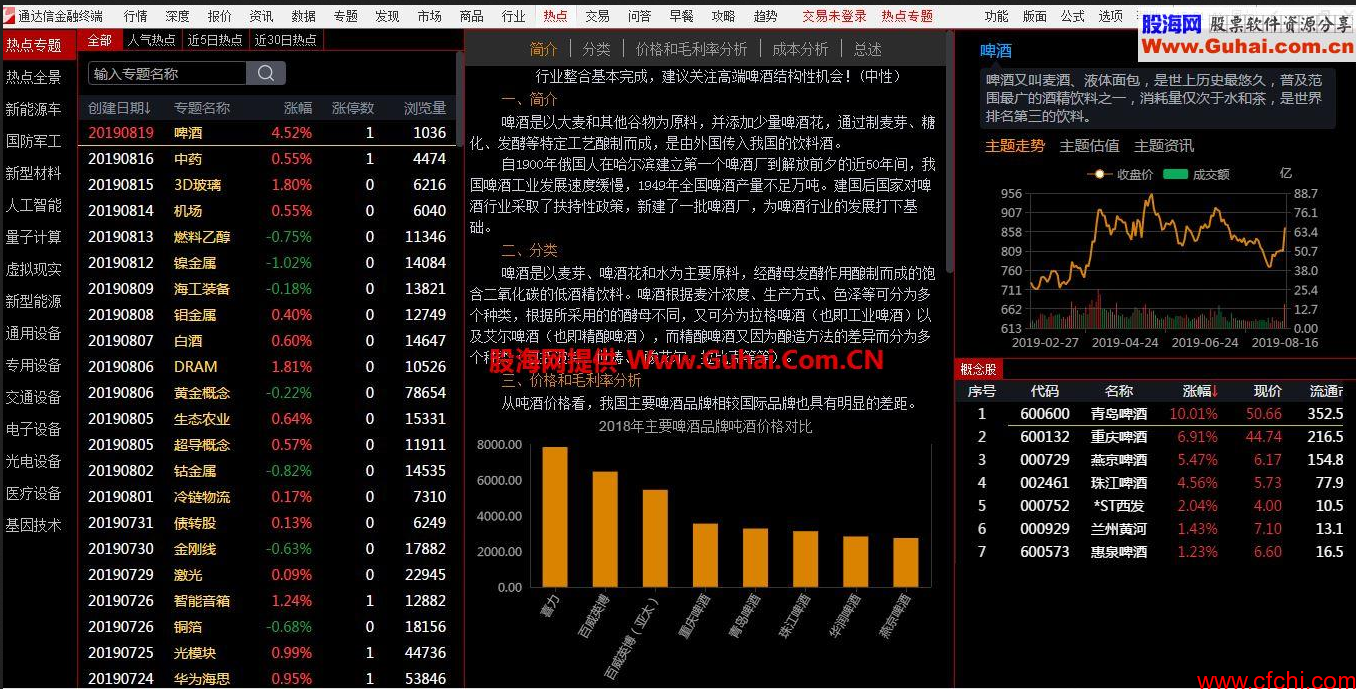
Task: Jump to 分类 section tab
Action: pyautogui.click(x=596, y=49)
